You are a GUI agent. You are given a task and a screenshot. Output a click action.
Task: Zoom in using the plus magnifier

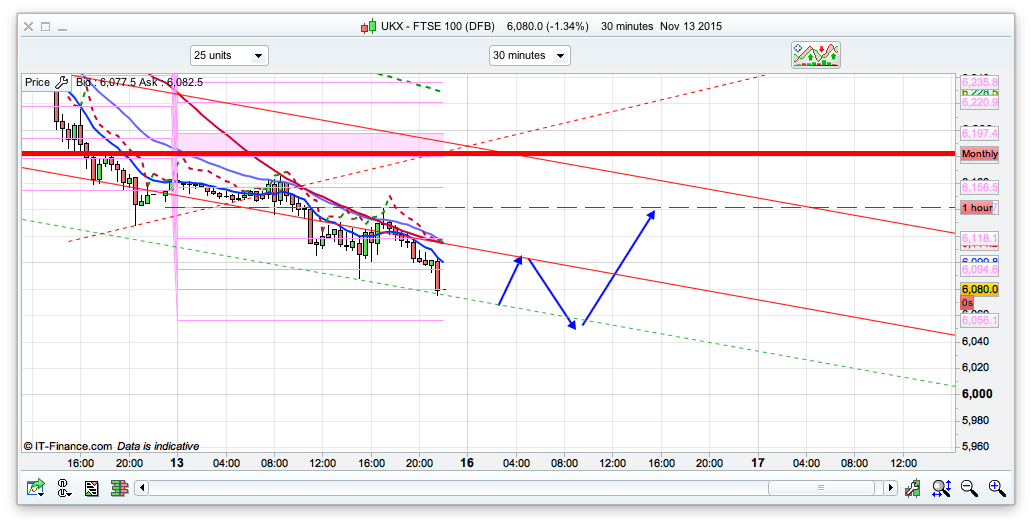pyautogui.click(x=997, y=488)
